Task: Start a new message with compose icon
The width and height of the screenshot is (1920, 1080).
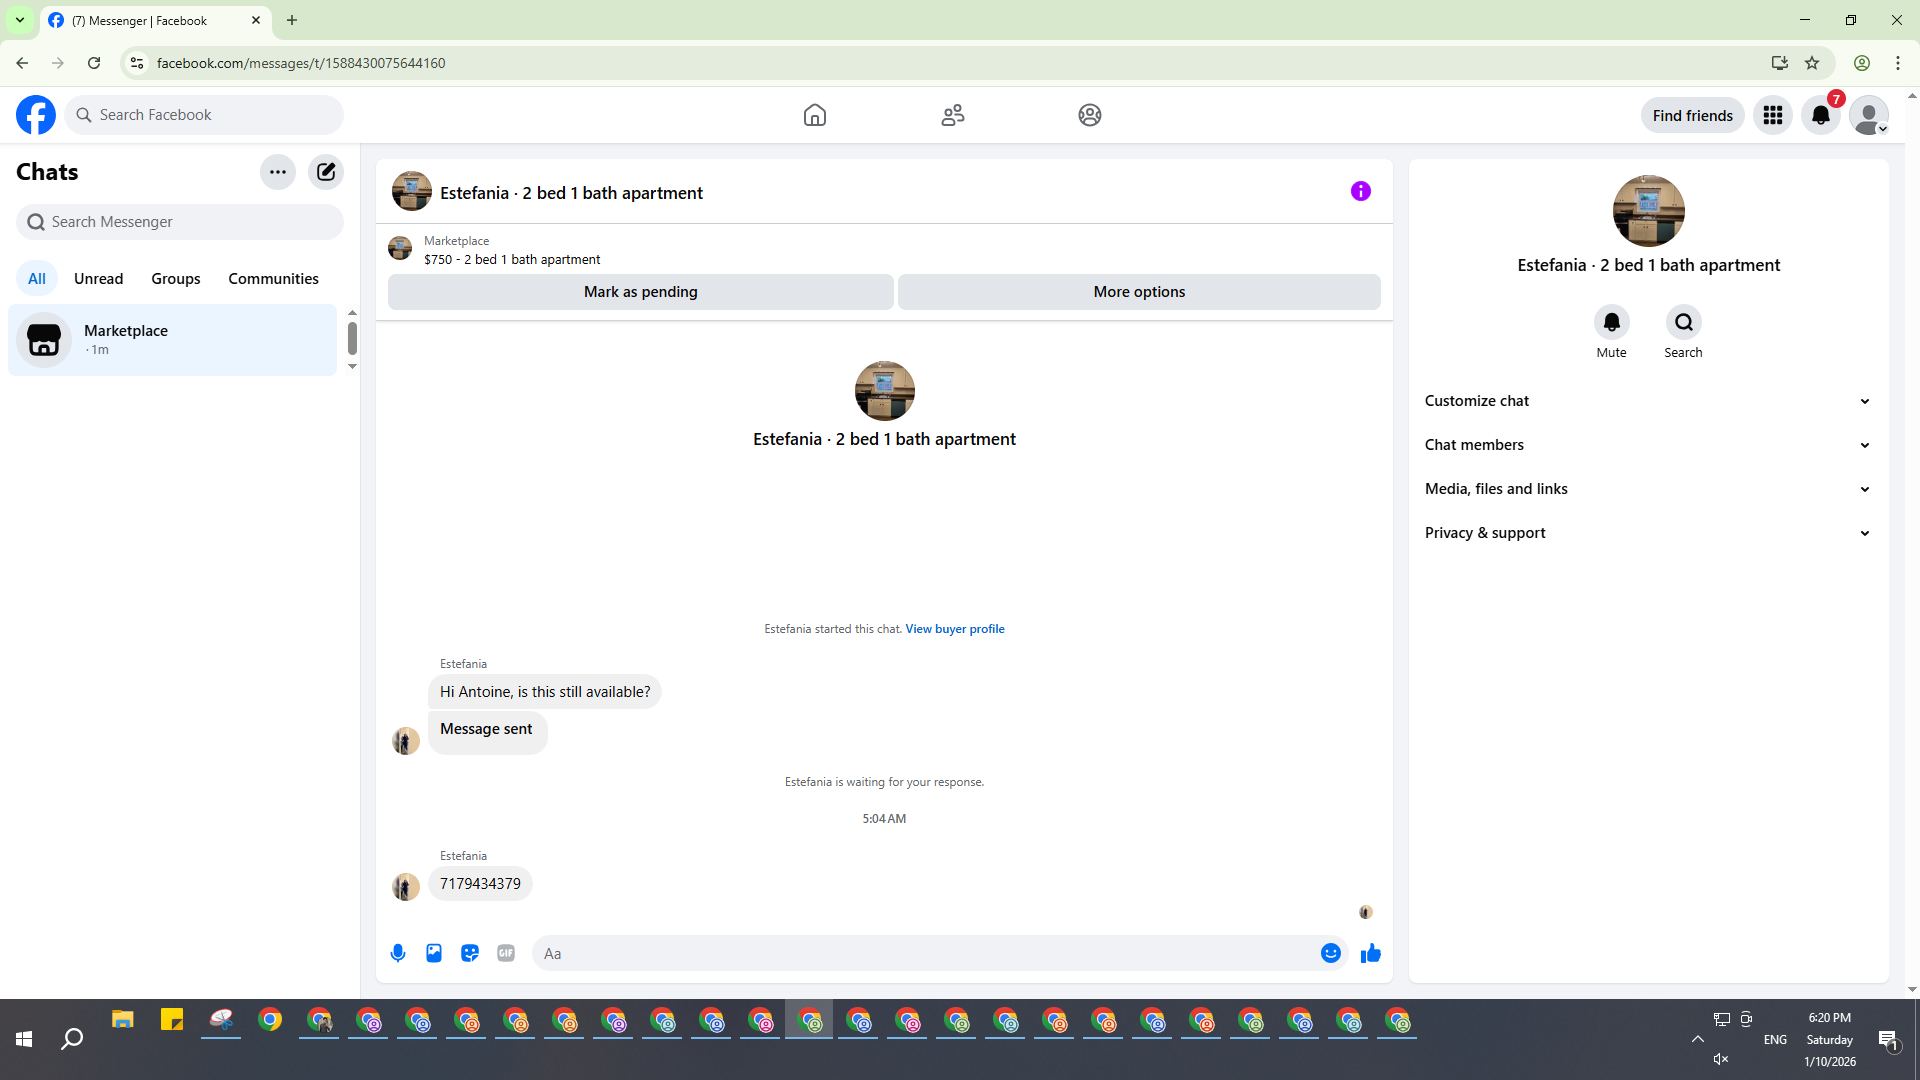Action: coord(326,172)
